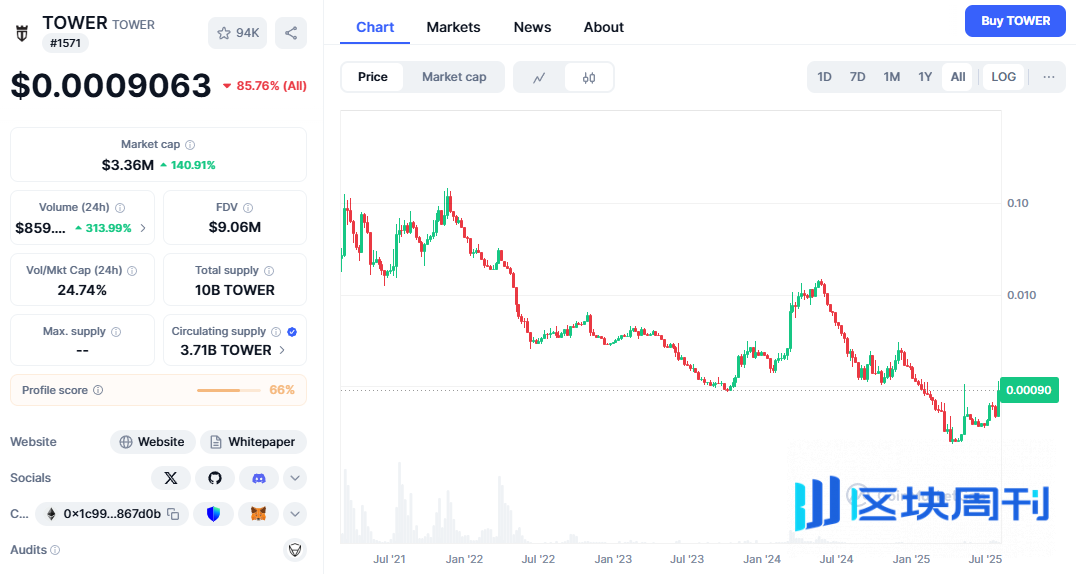
Task: Open Vol/Mkt Cap (24h) info icon
Action: (x=132, y=271)
